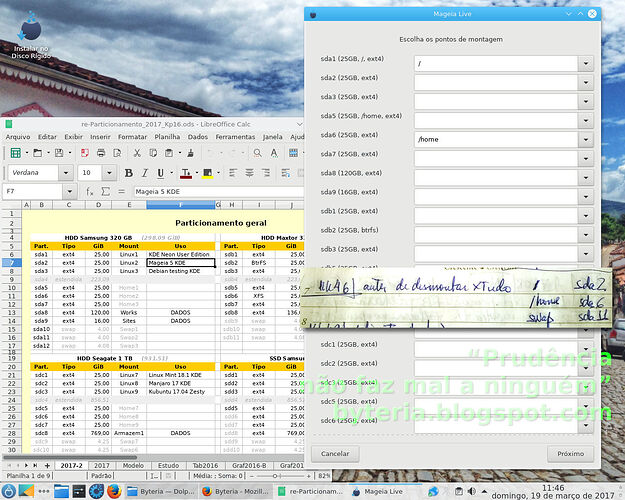Open mount point dropdown for sda6
The image size is (625, 500).
pyautogui.click(x=586, y=140)
